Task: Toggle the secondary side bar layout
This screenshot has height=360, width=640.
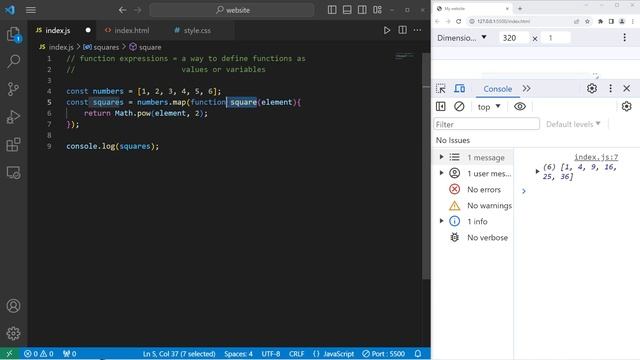Action: [x=362, y=10]
